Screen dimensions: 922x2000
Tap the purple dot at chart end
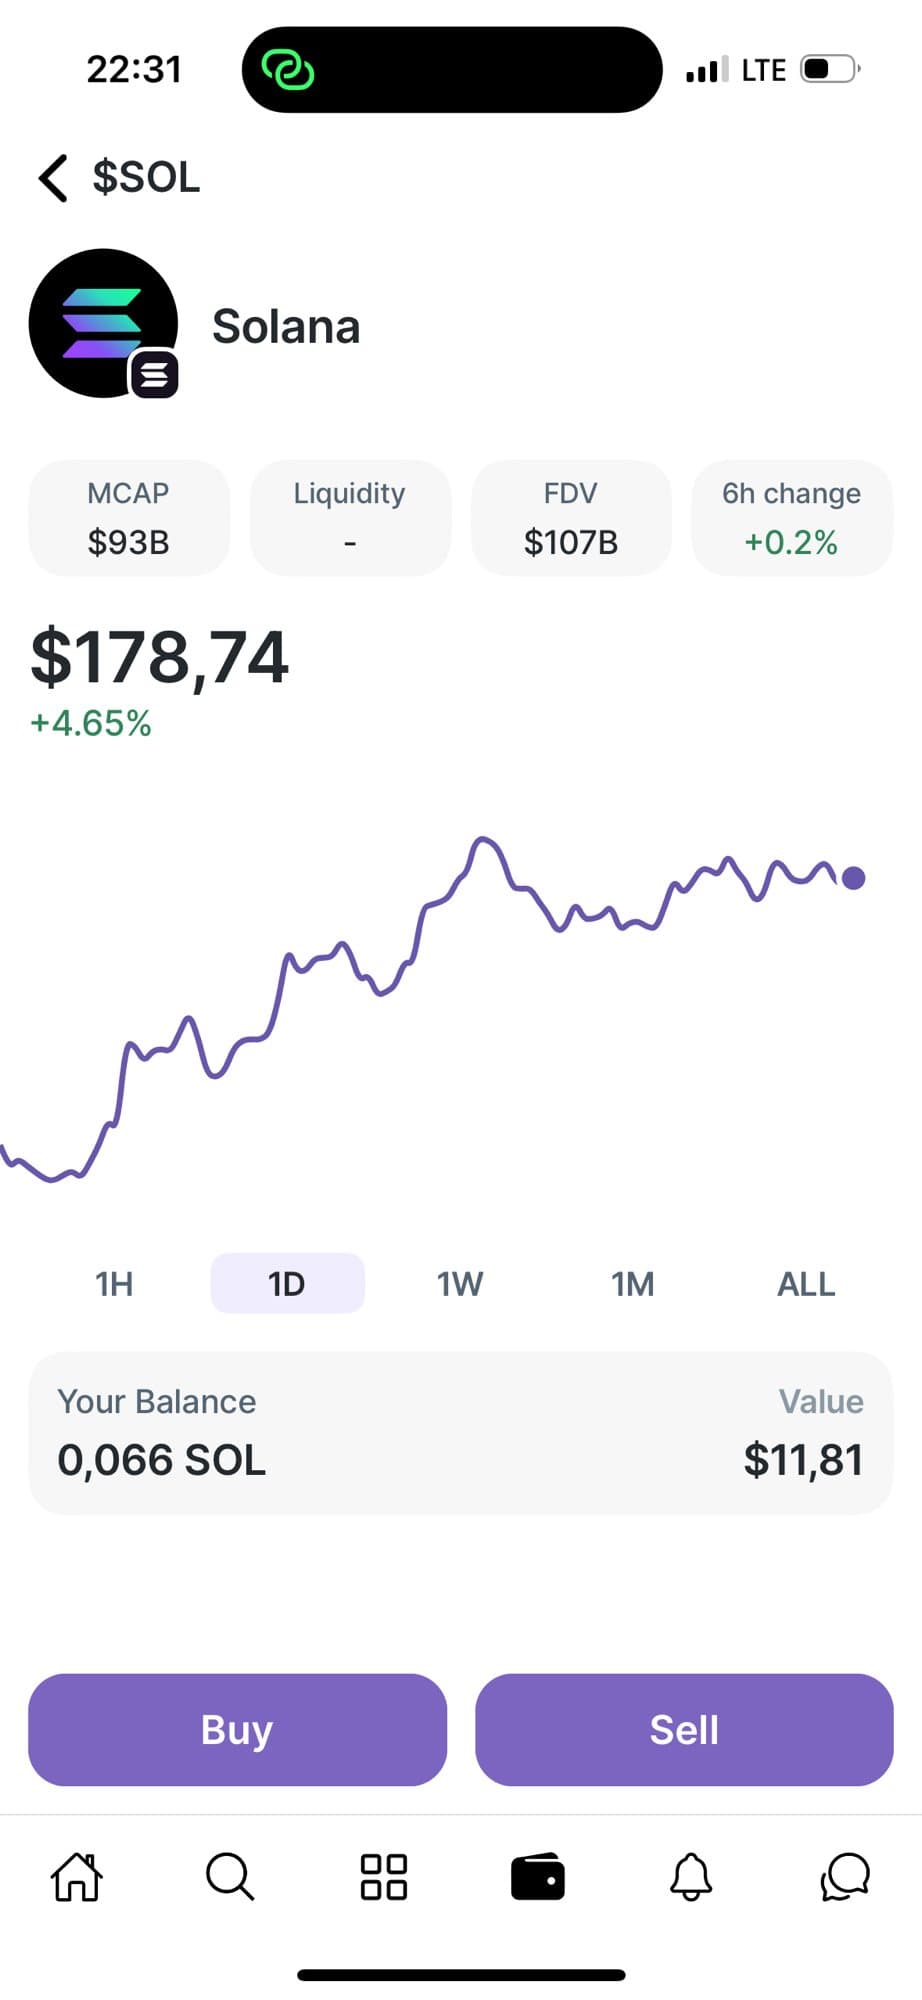click(854, 878)
